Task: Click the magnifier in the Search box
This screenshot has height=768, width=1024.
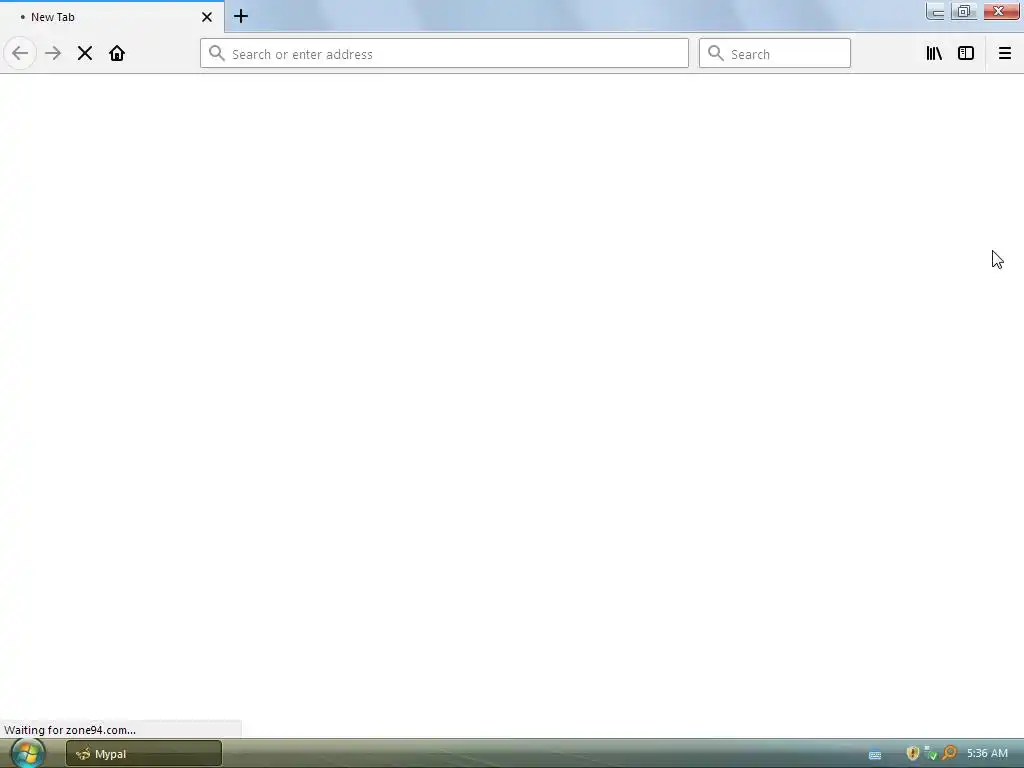Action: (716, 54)
